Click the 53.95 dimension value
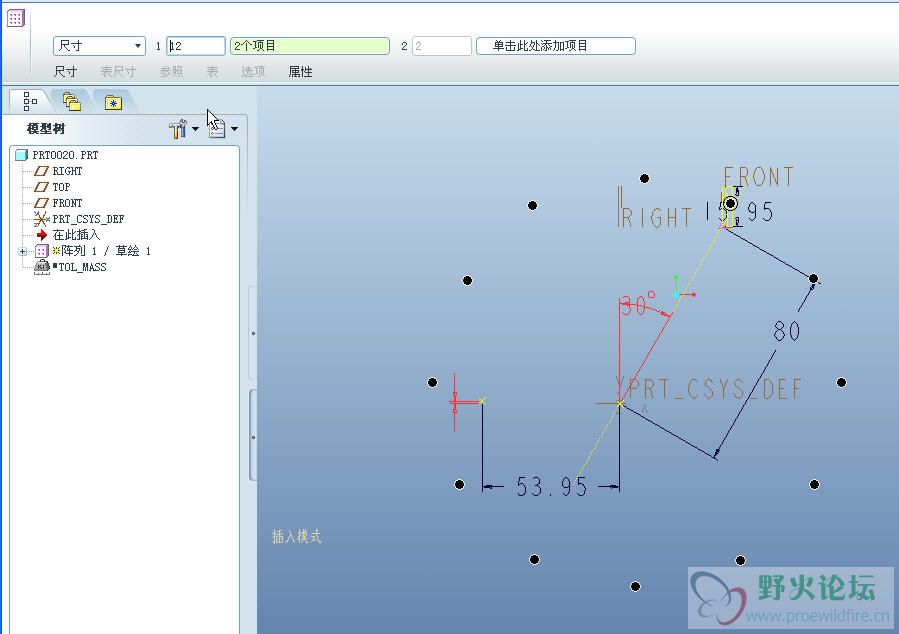The image size is (899, 634). coord(552,487)
